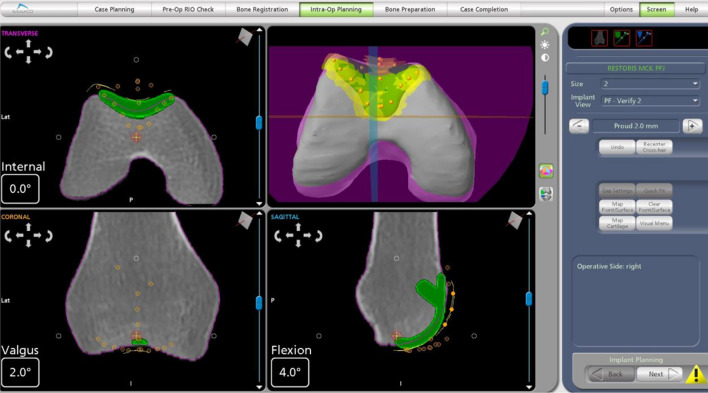Click the Map Cartilage button
Image resolution: width=708 pixels, height=393 pixels.
tap(617, 223)
